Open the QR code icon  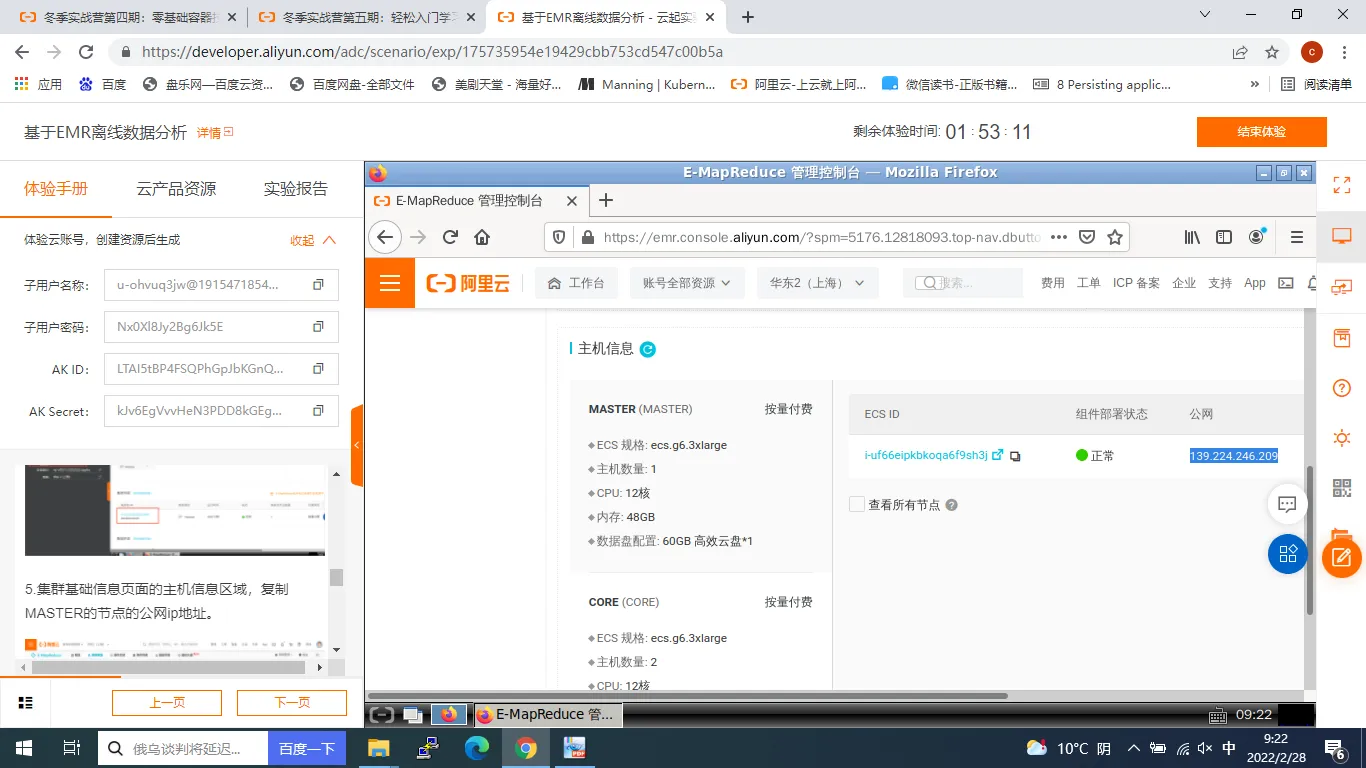pos(1342,488)
